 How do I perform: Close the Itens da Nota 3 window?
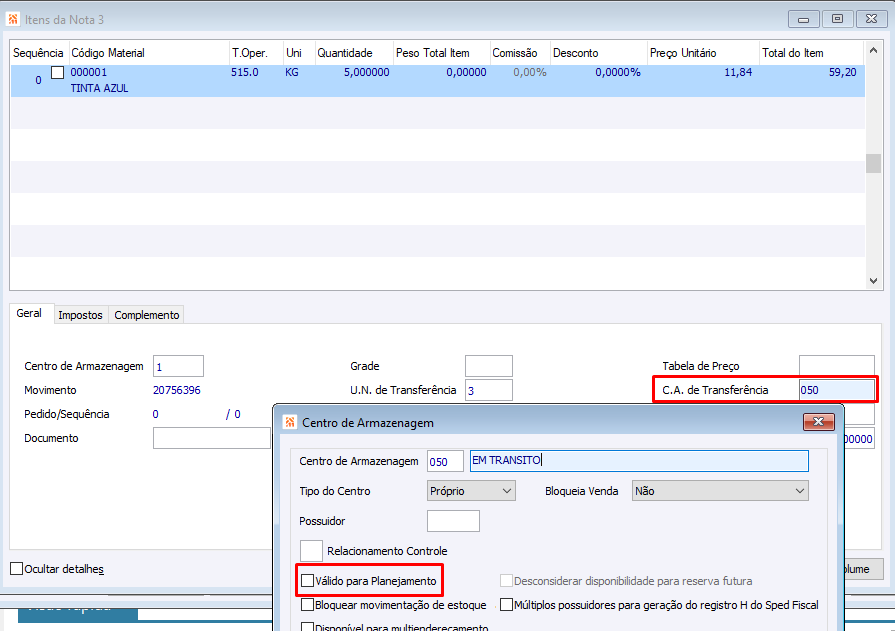coord(871,19)
